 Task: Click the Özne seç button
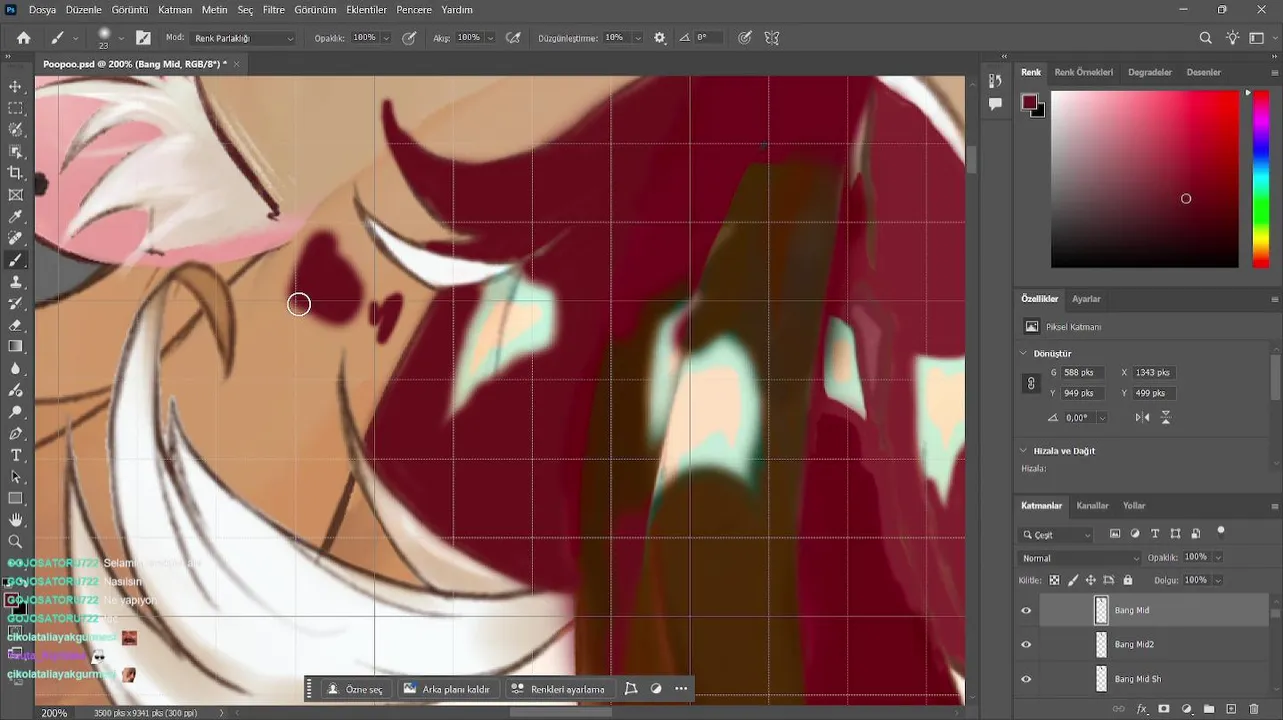355,689
